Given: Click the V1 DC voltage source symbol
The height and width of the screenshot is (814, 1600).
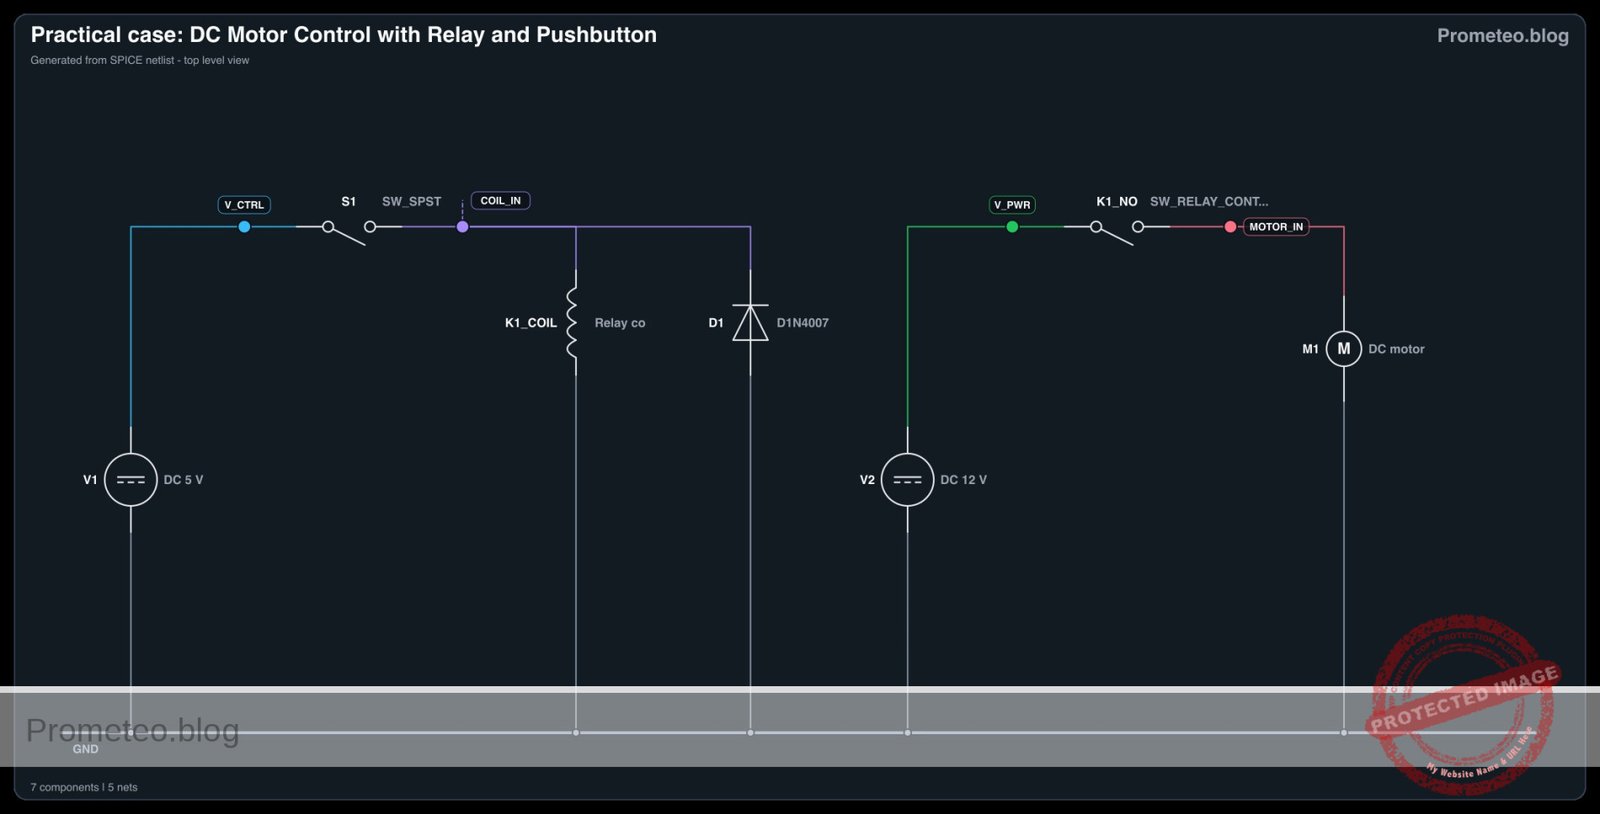Looking at the screenshot, I should coord(131,480).
